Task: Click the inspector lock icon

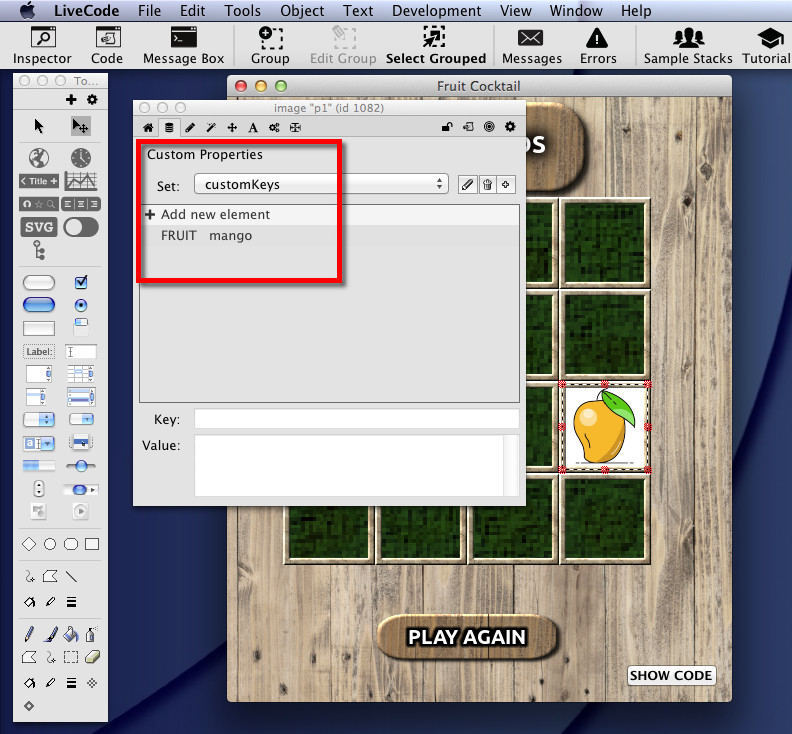Action: (447, 127)
